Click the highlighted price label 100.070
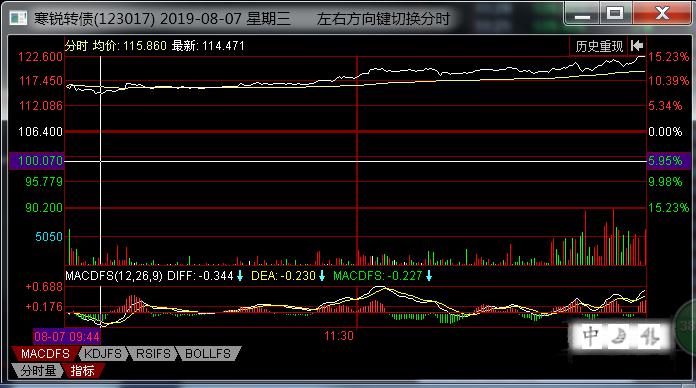Screen dimensions: 696x388 [37, 160]
